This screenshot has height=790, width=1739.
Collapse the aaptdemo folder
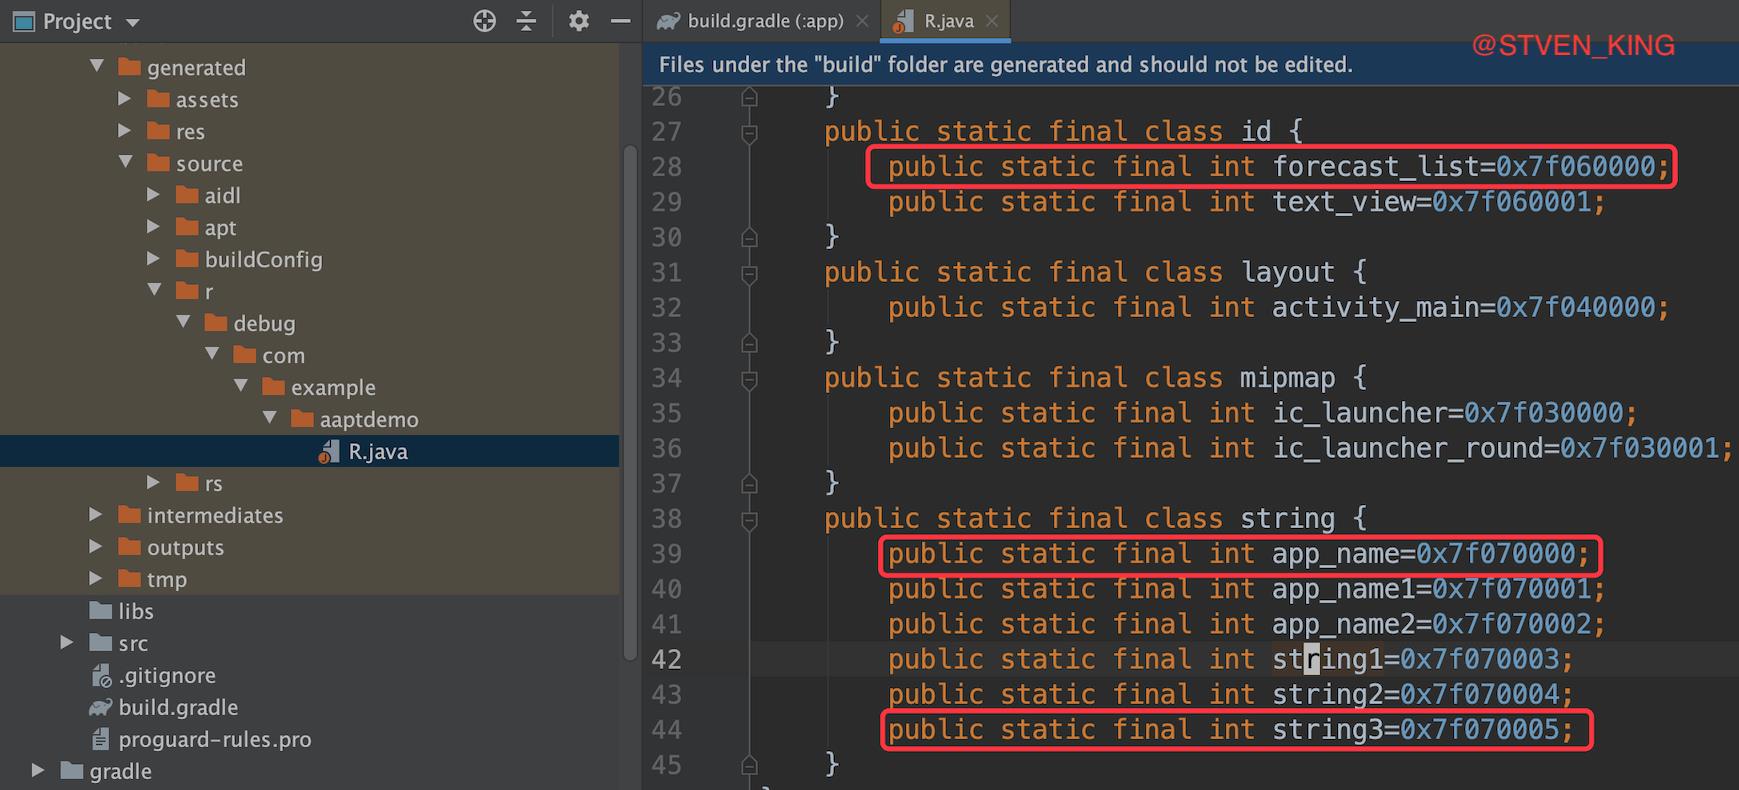[270, 419]
